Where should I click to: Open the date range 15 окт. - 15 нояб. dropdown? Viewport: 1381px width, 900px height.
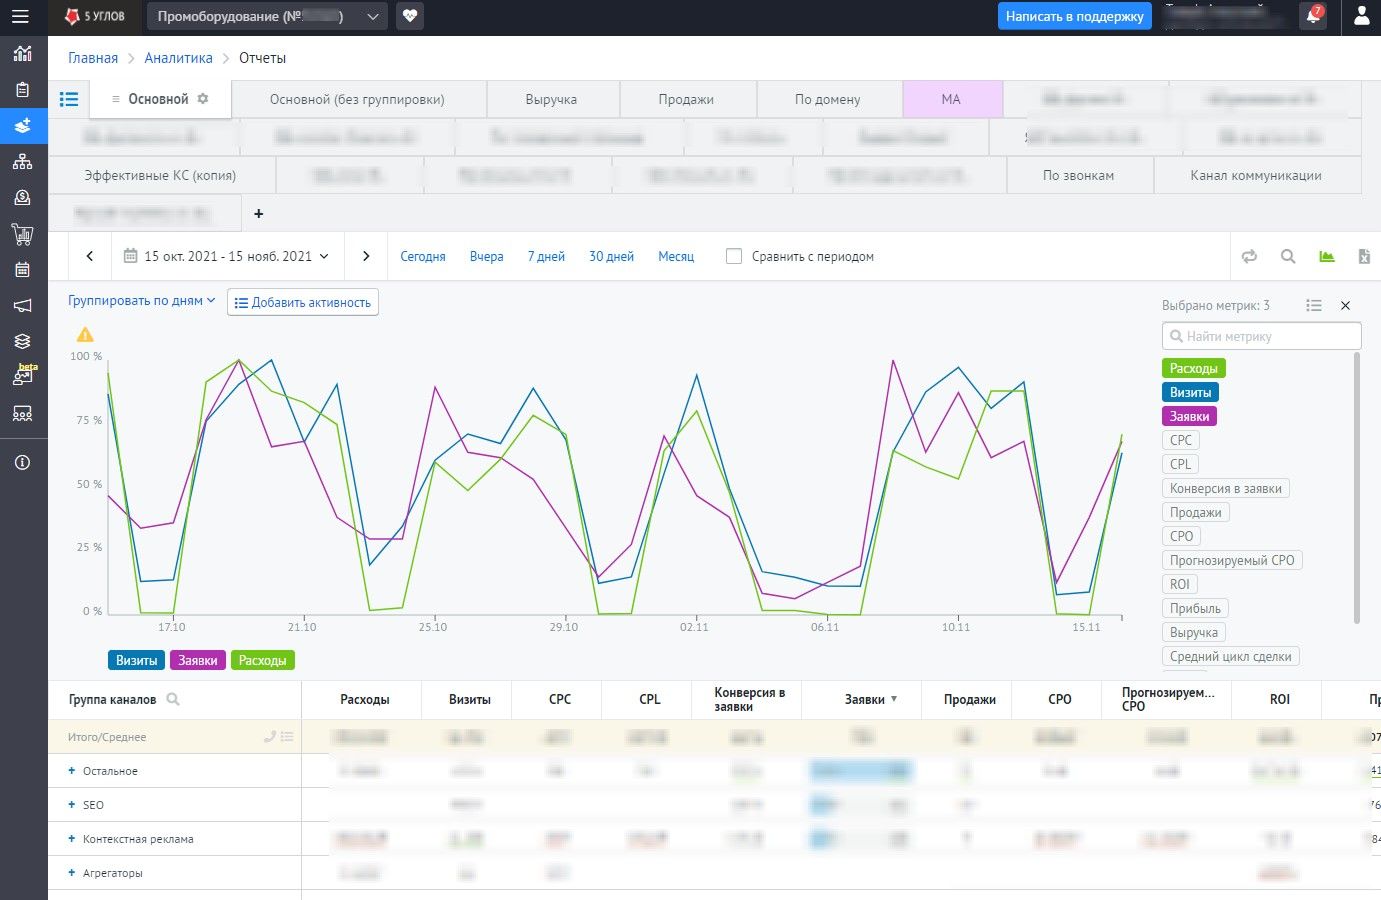coord(227,257)
